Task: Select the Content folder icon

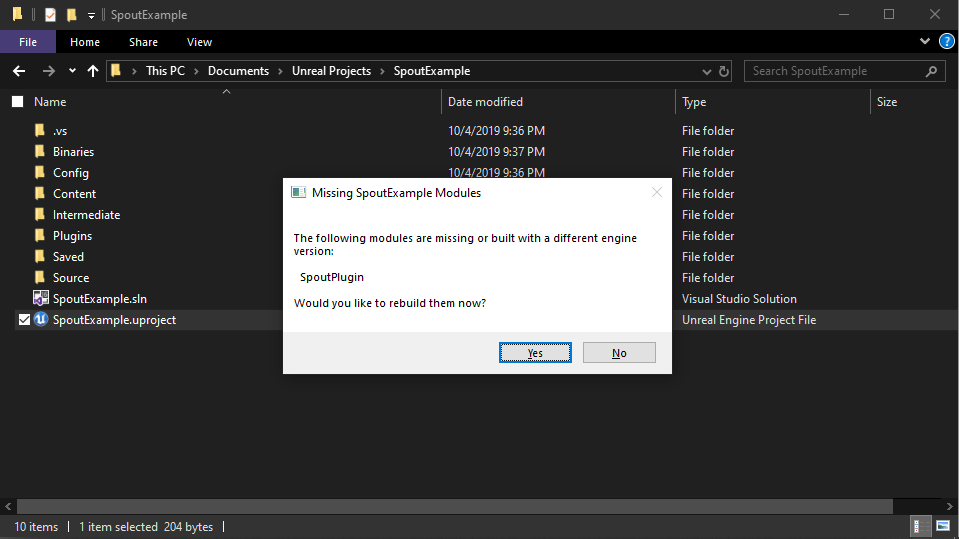Action: 40,193
